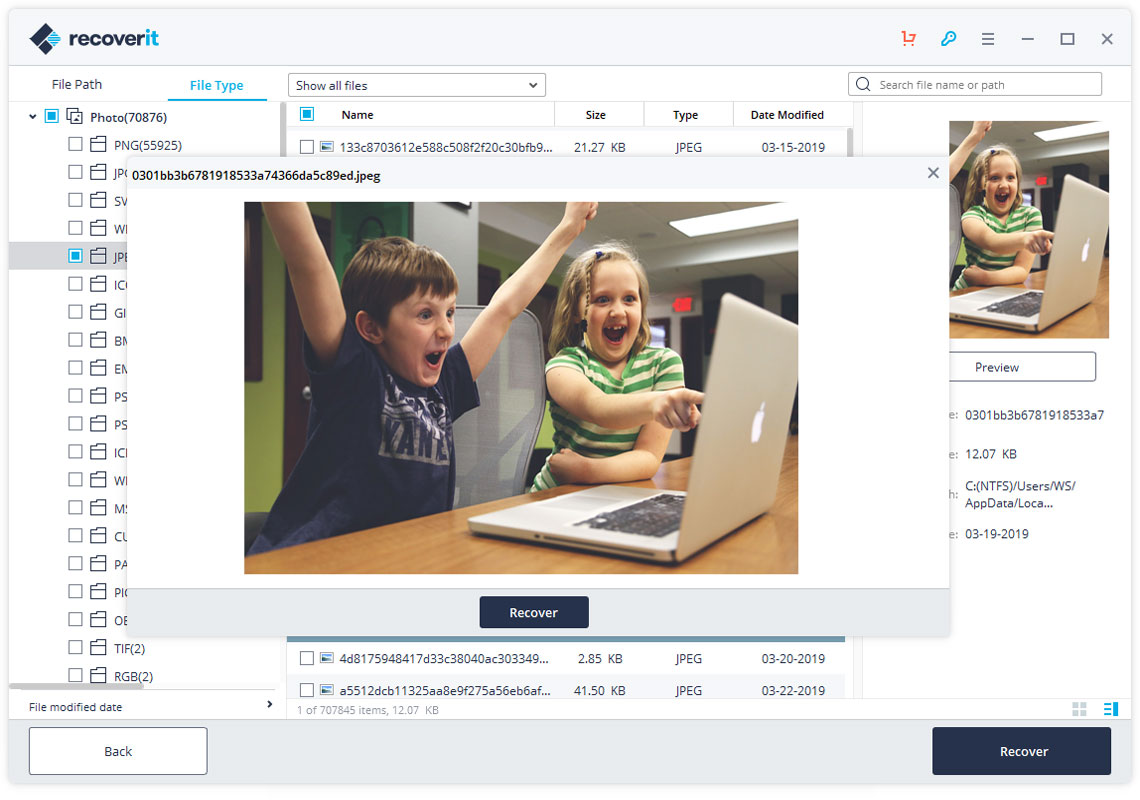Switch to list view of results
The image size is (1140, 800).
click(x=1110, y=709)
